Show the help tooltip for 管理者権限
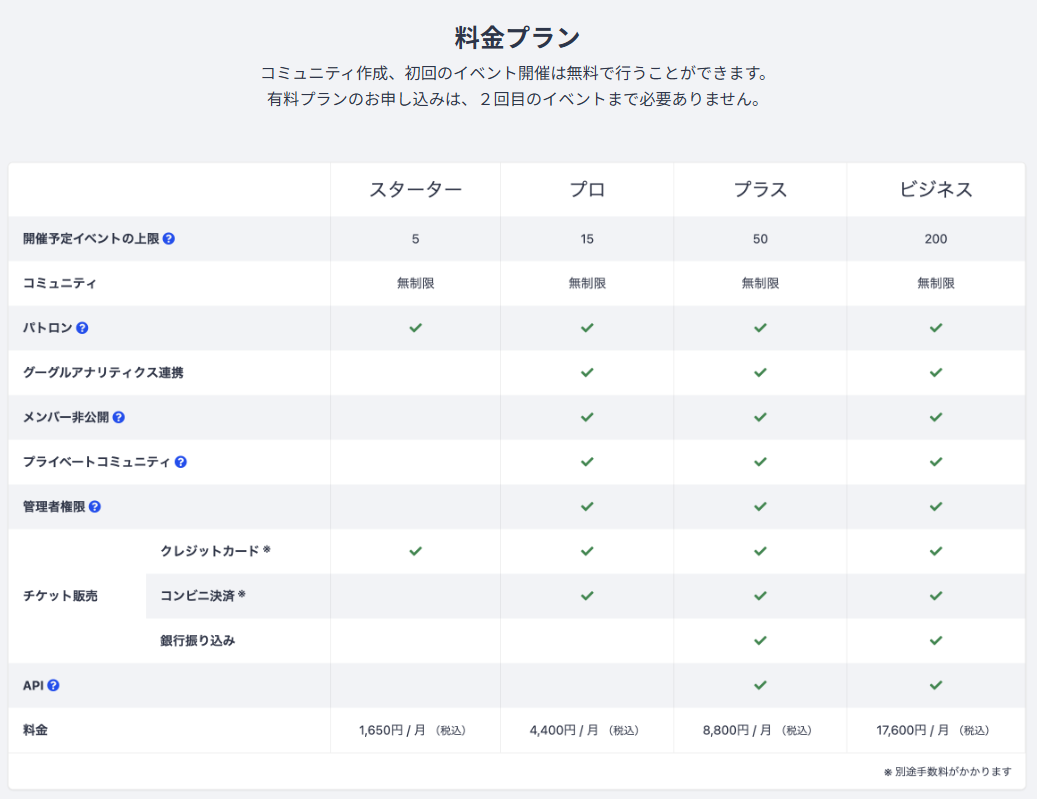 (95, 507)
